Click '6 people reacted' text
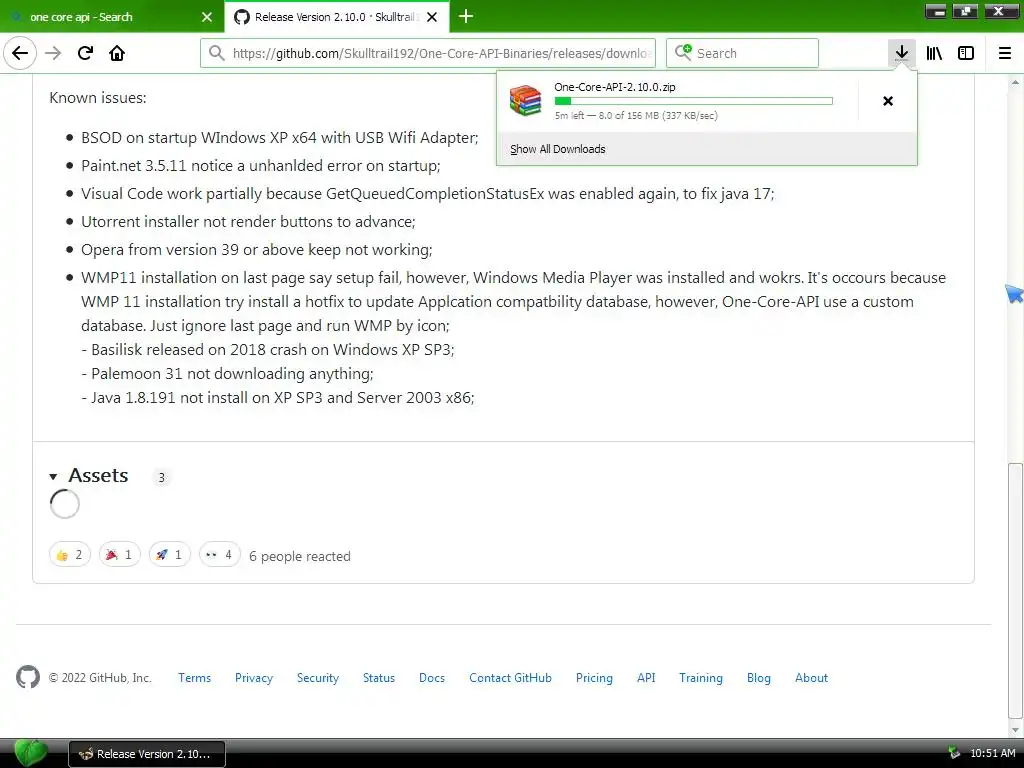The width and height of the screenshot is (1024, 768). (300, 556)
